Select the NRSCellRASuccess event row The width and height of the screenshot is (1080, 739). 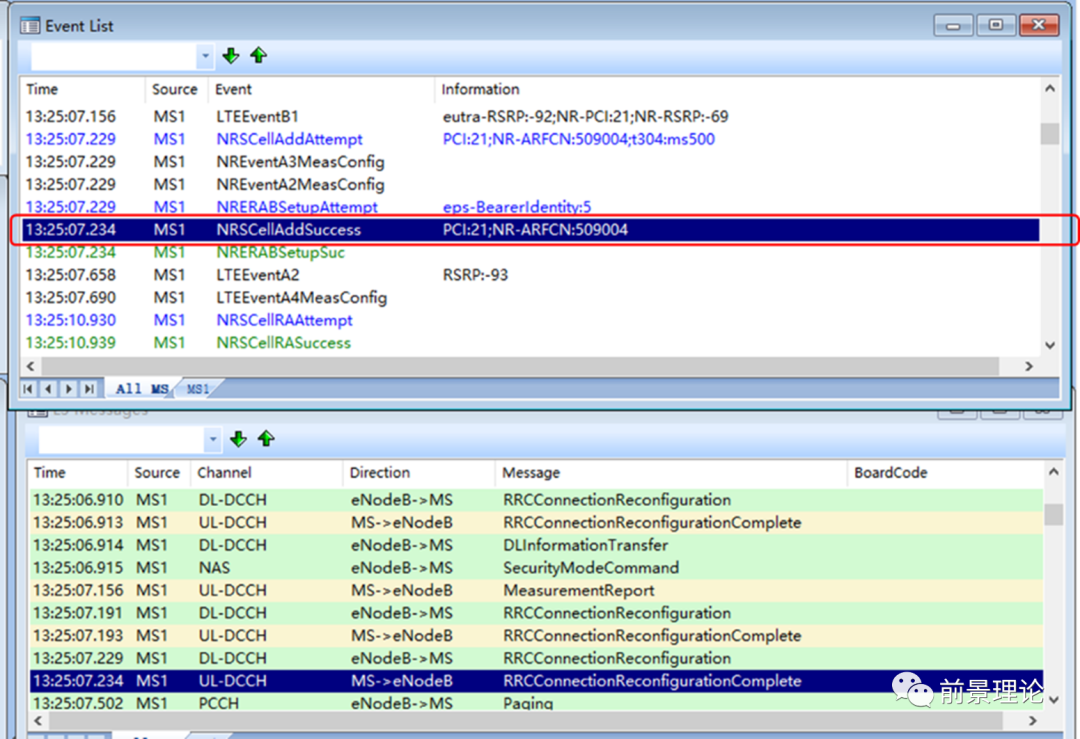point(530,343)
